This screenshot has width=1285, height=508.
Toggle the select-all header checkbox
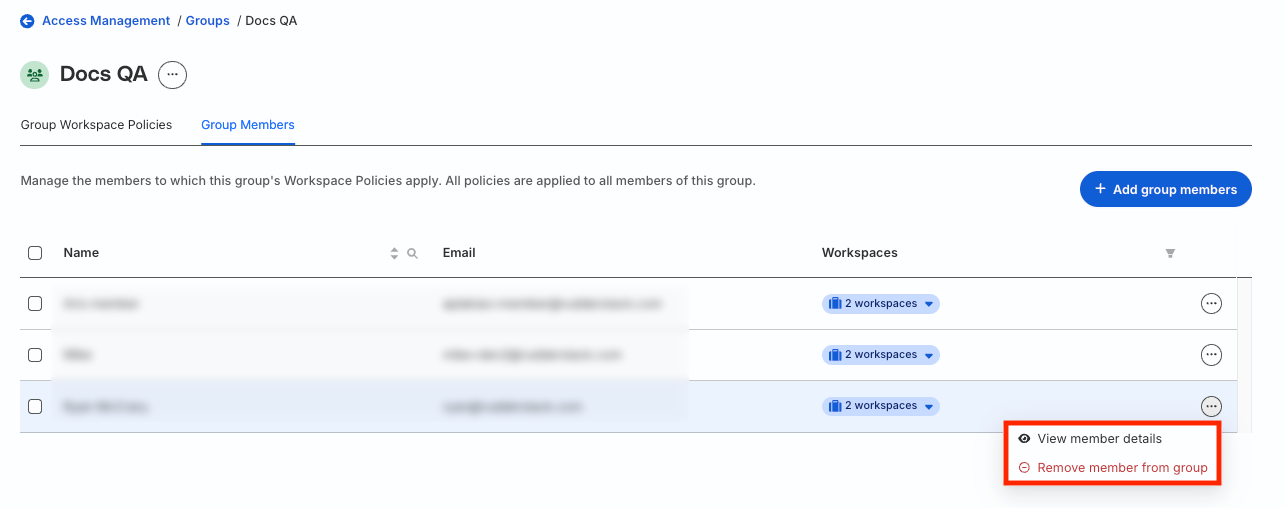[35, 253]
